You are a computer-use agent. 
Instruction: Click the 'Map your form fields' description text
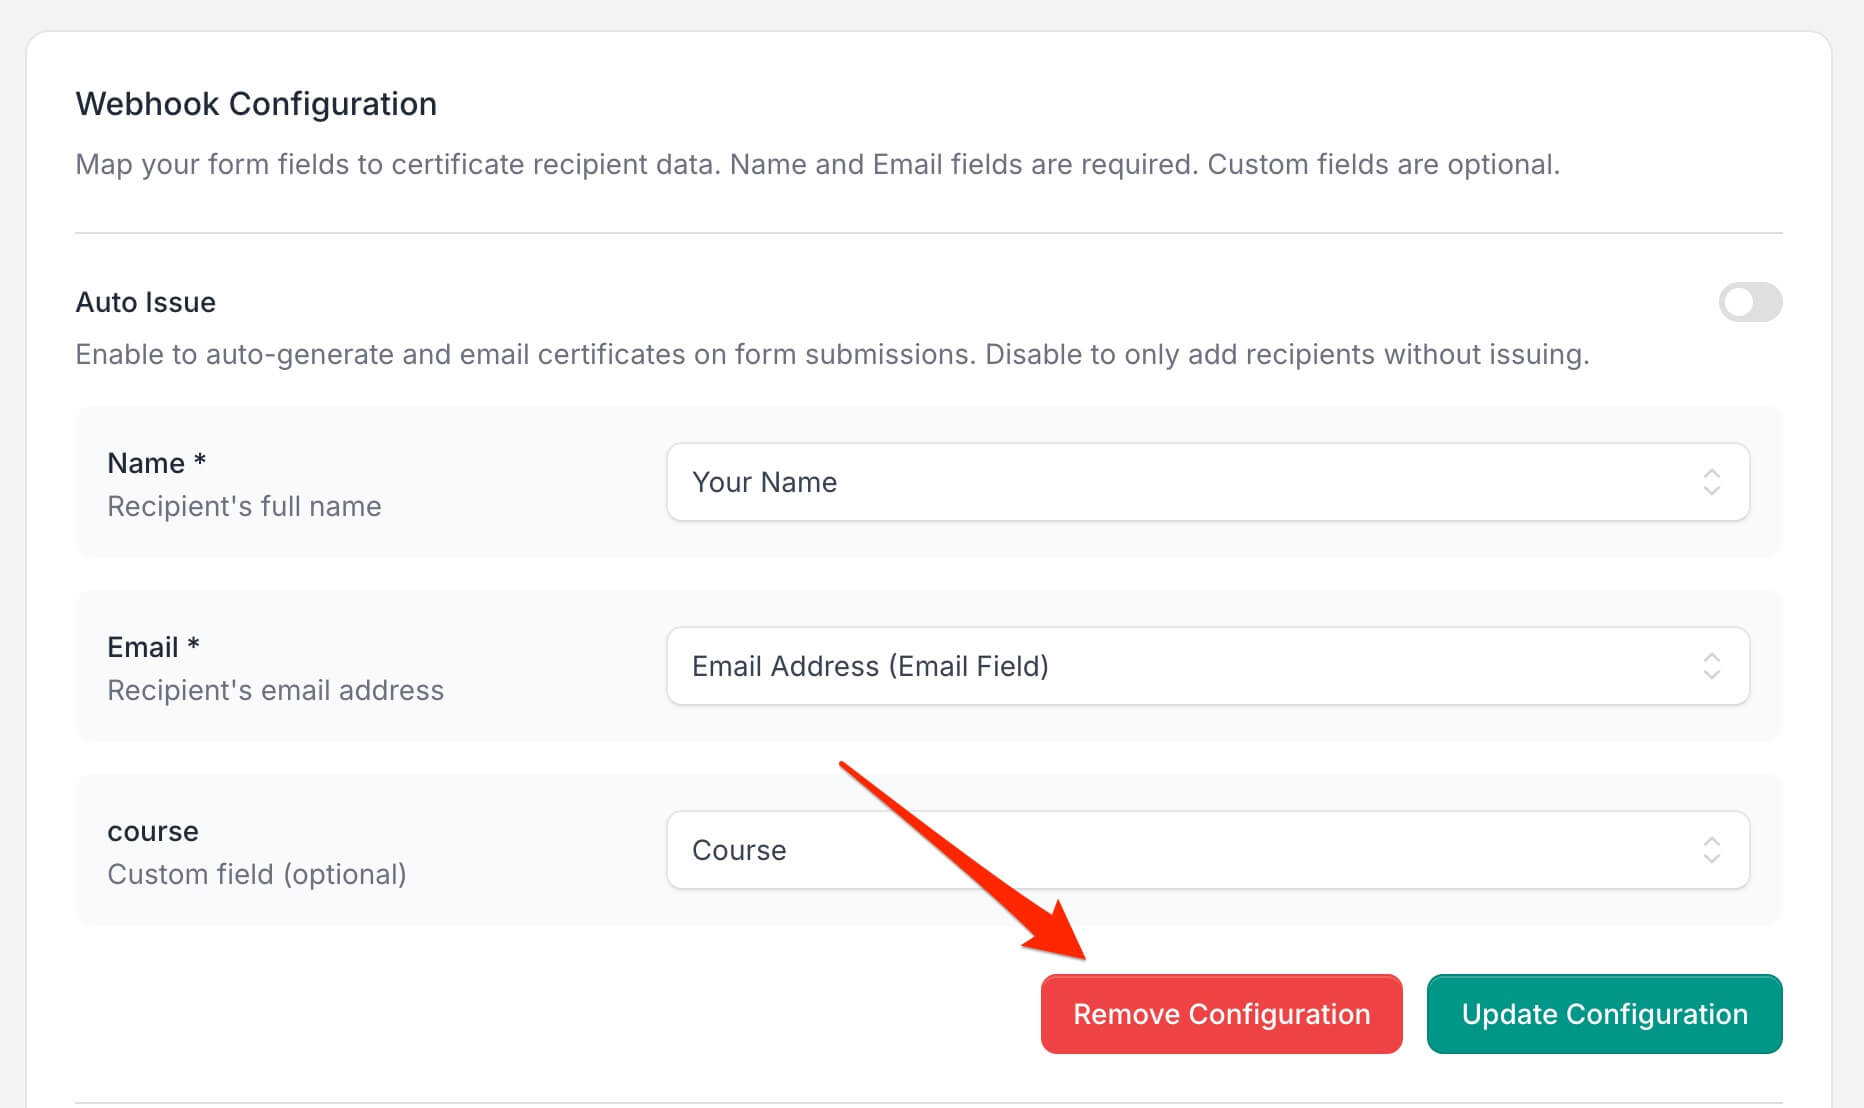pos(817,164)
